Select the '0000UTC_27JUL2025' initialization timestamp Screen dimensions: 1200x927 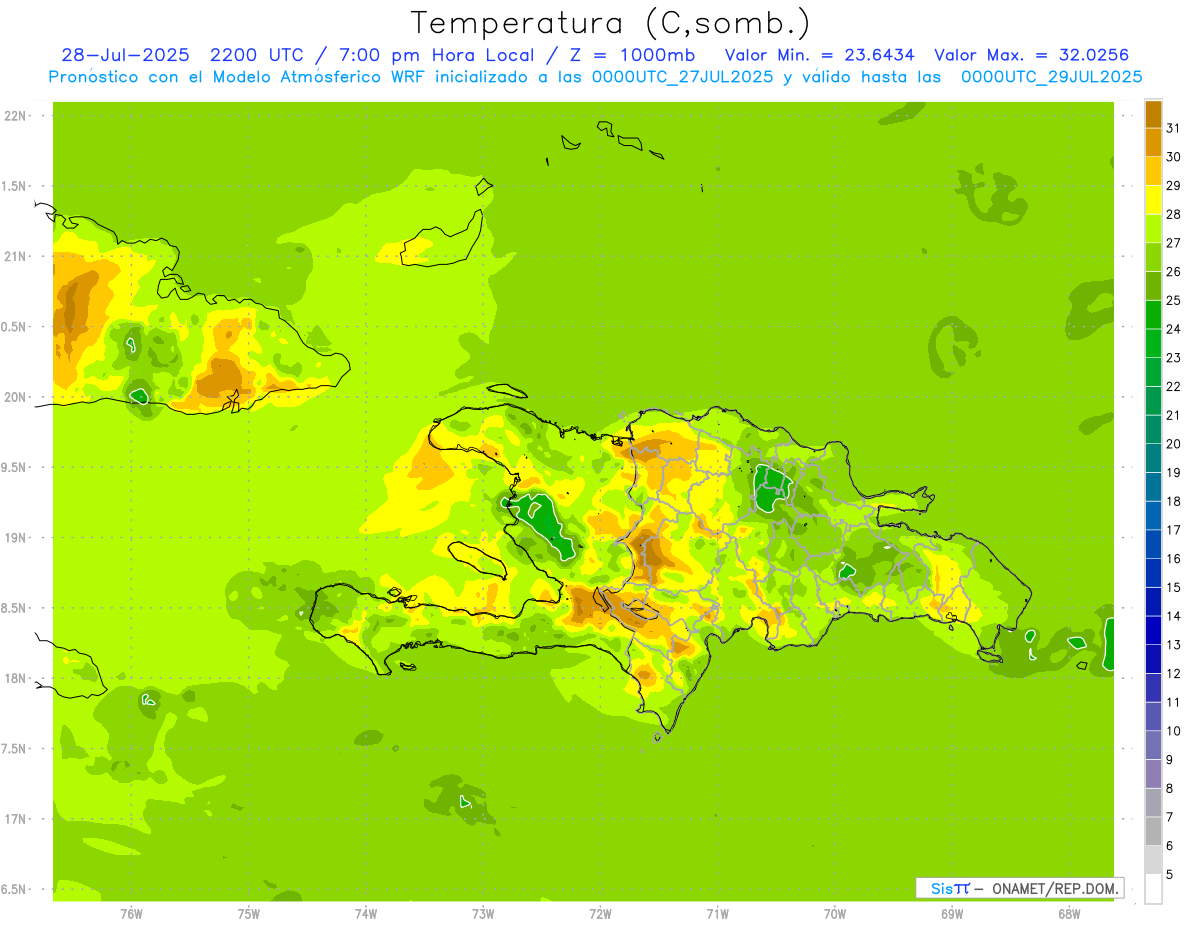click(x=683, y=77)
